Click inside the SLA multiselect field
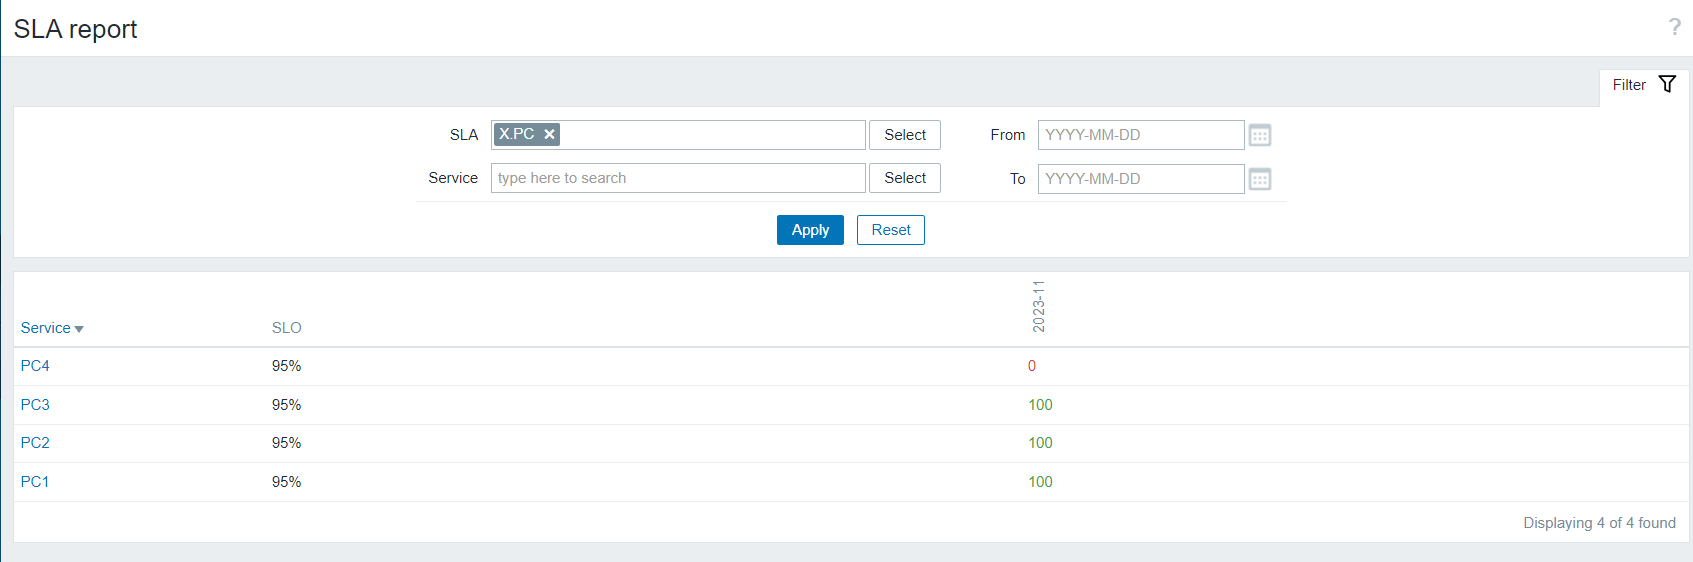Viewport: 1693px width, 562px height. [x=710, y=135]
